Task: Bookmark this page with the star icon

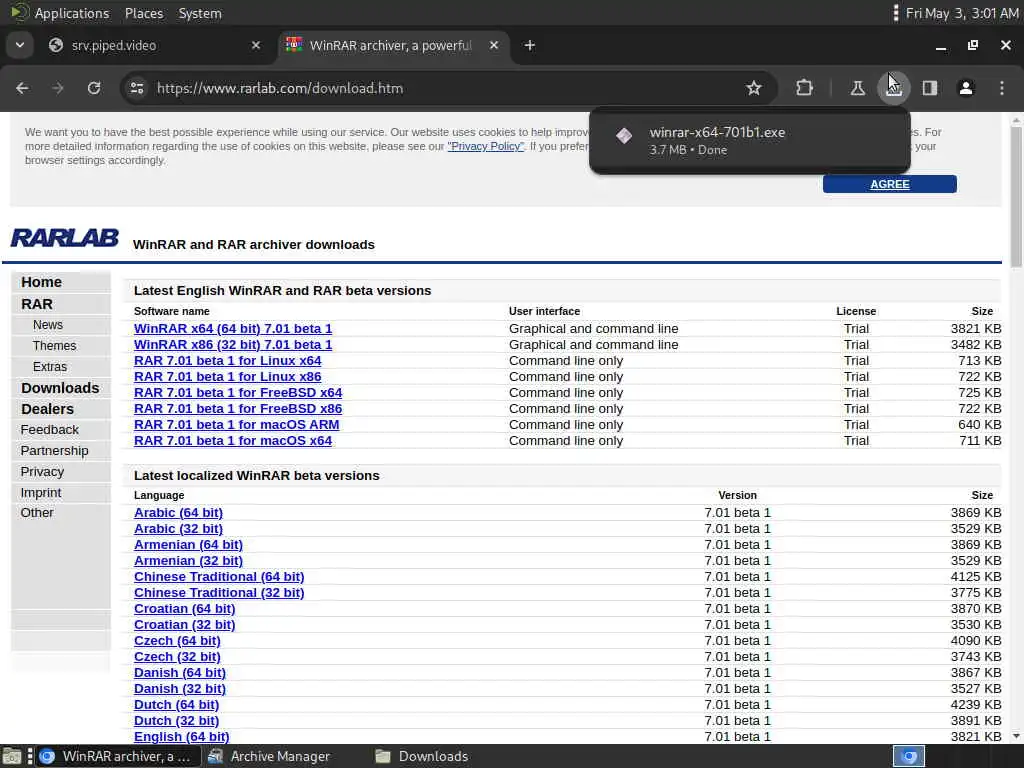Action: (x=754, y=88)
